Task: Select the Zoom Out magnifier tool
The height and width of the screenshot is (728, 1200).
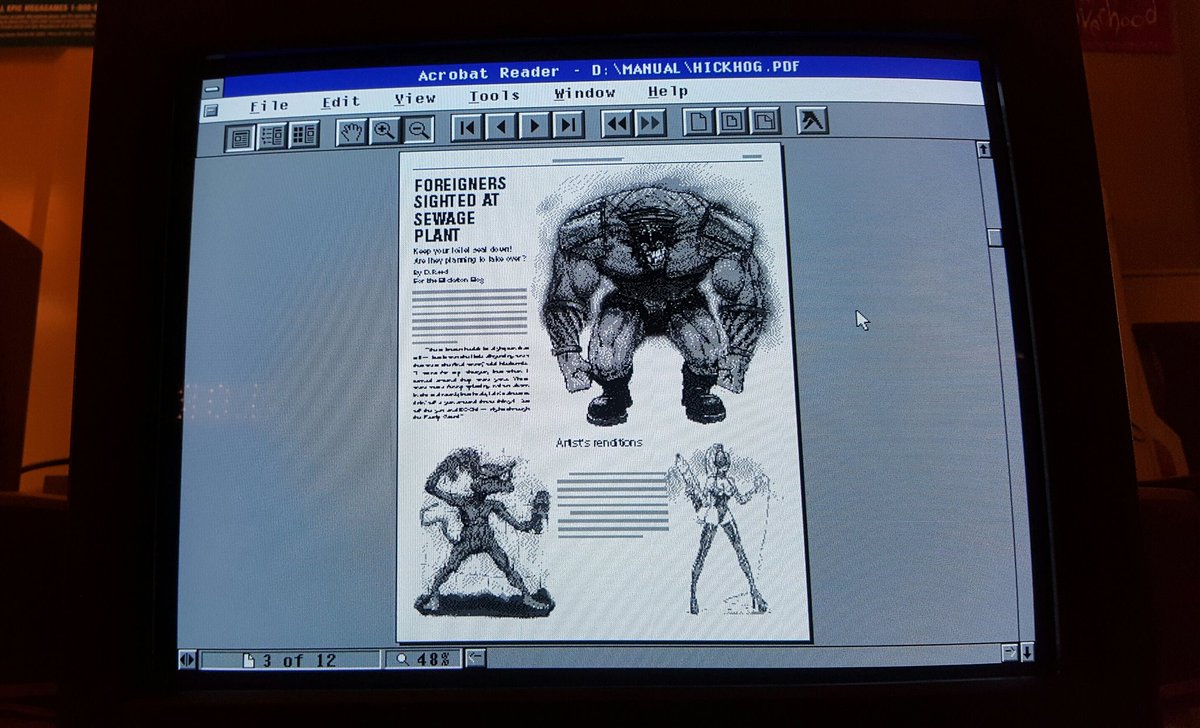Action: [x=417, y=129]
